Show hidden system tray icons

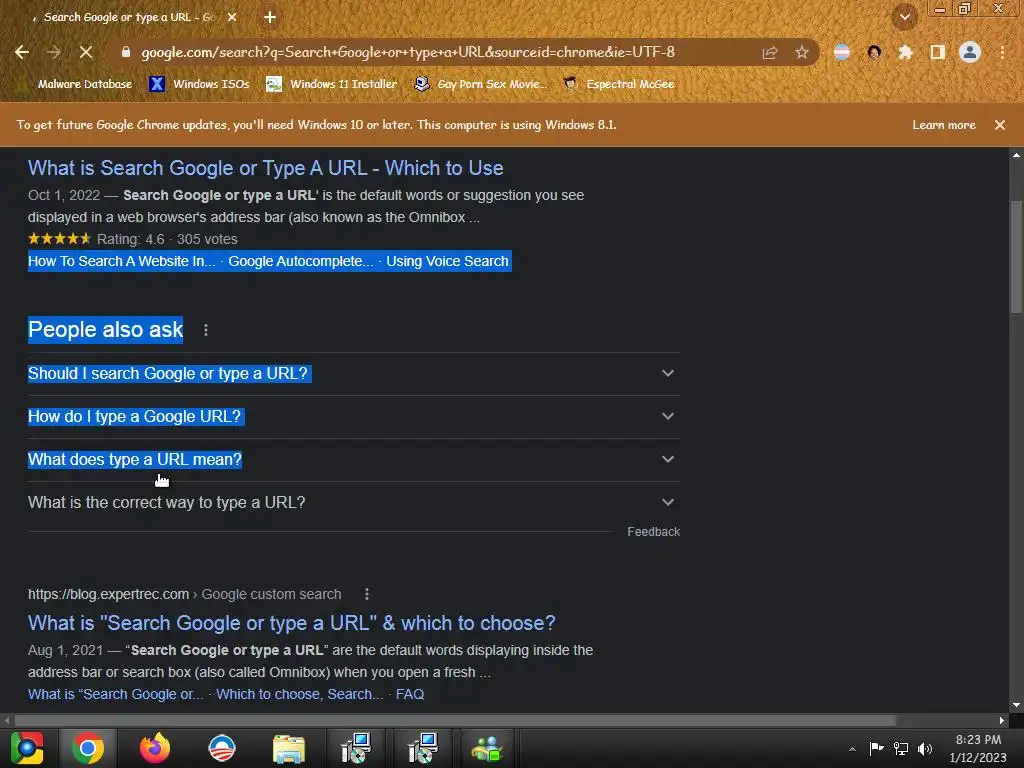point(852,749)
